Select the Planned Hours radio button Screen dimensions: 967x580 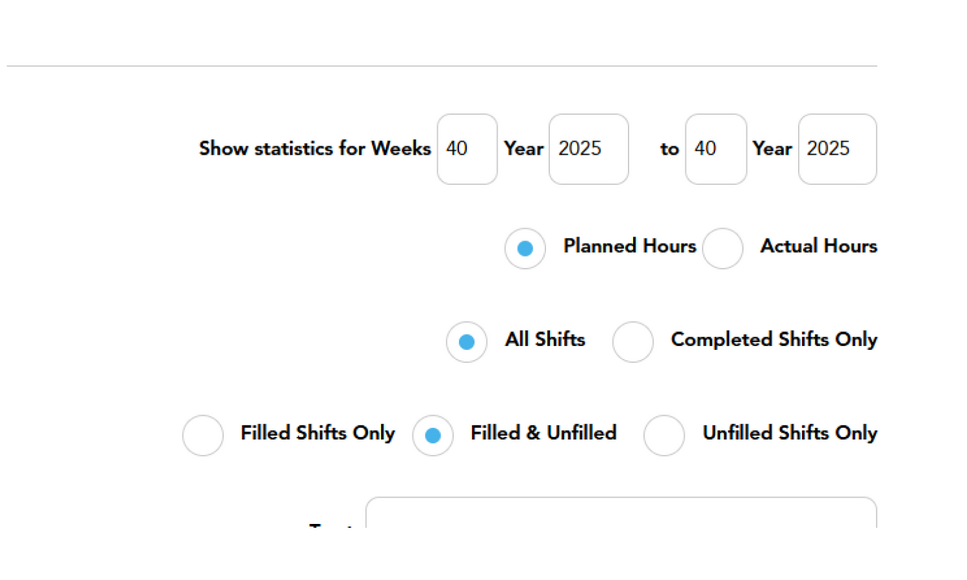coord(525,249)
